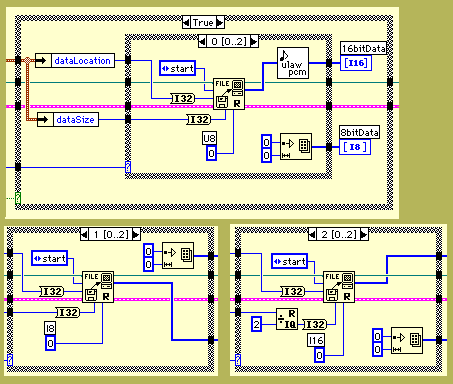Click the Initialize Array node in frame 1
The image size is (453, 384).
178,256
